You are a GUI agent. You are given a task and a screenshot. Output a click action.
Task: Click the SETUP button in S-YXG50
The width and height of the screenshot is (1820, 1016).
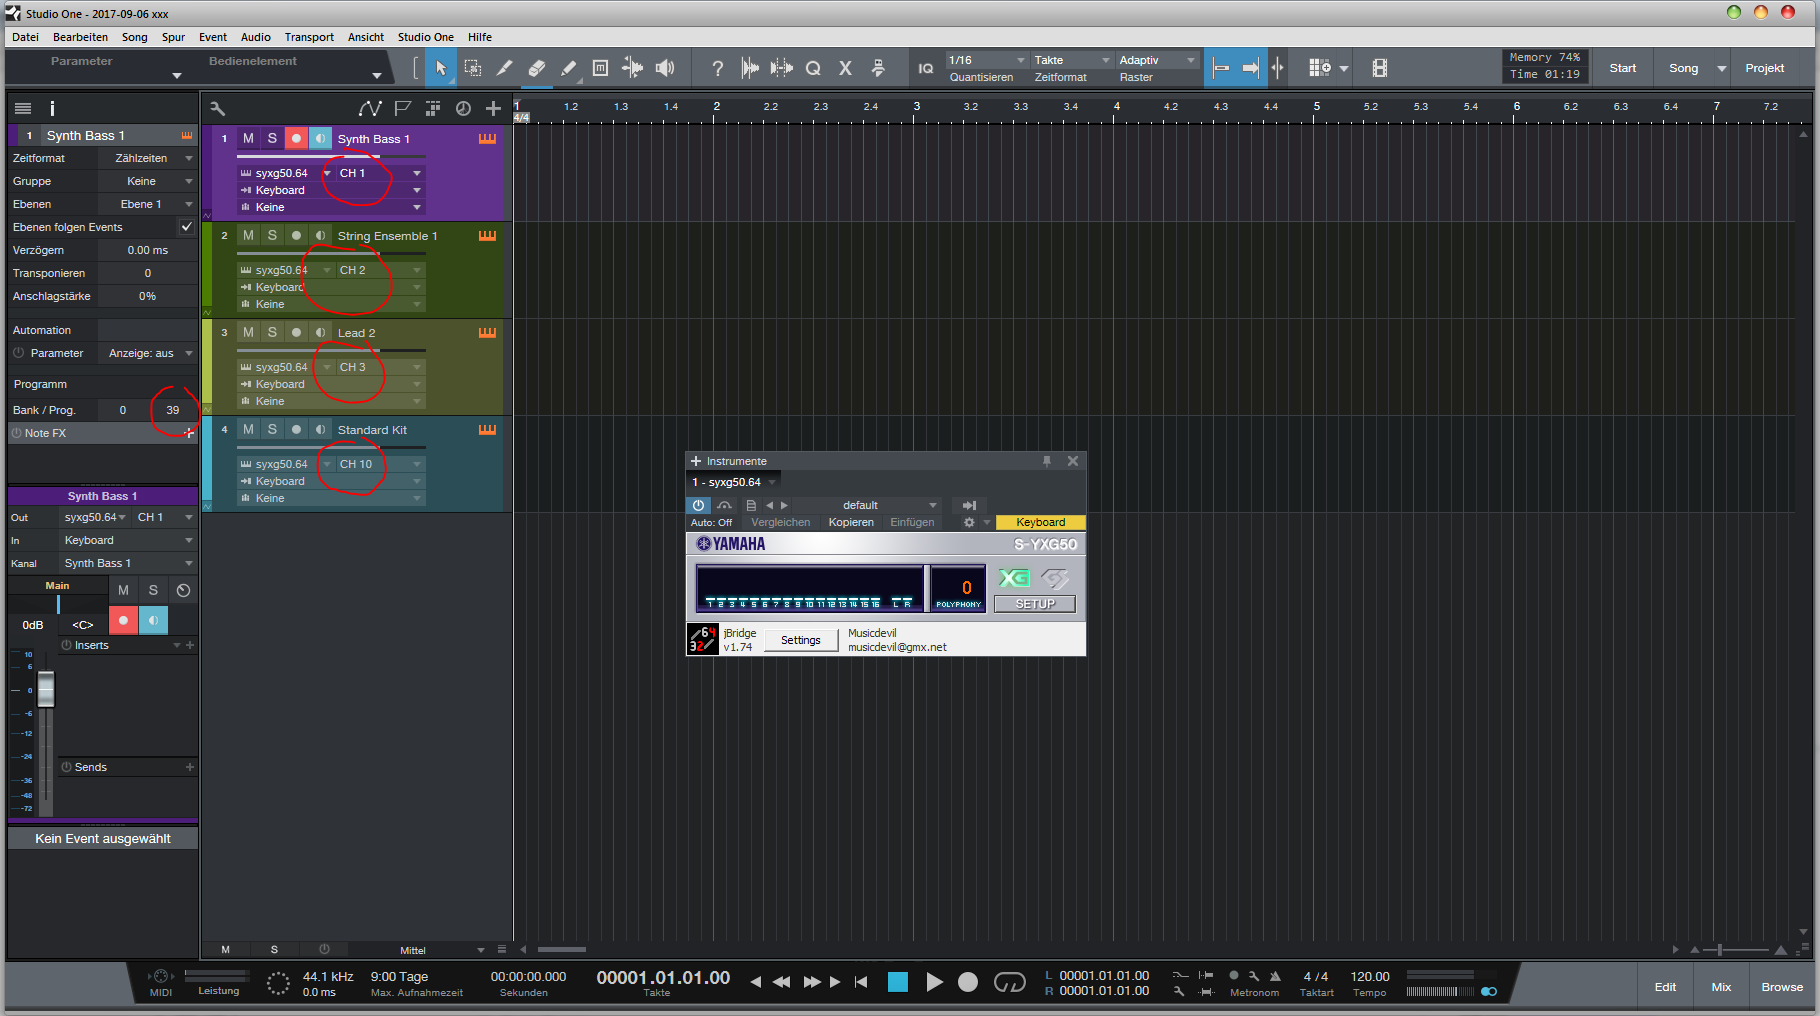(x=1034, y=604)
